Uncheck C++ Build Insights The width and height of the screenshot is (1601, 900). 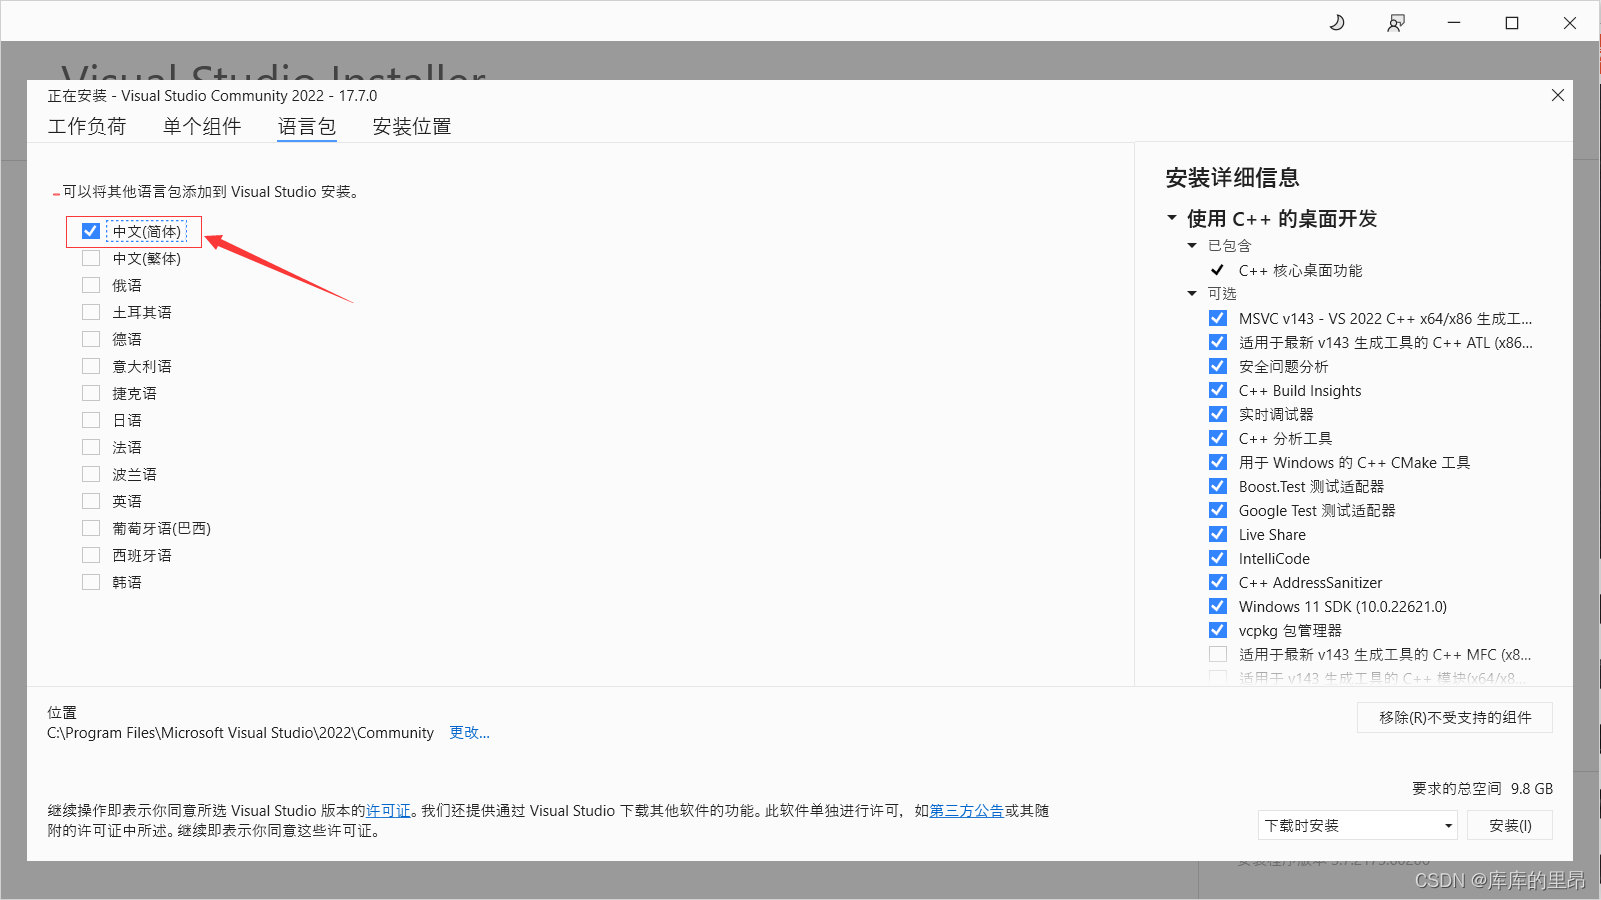(1218, 390)
